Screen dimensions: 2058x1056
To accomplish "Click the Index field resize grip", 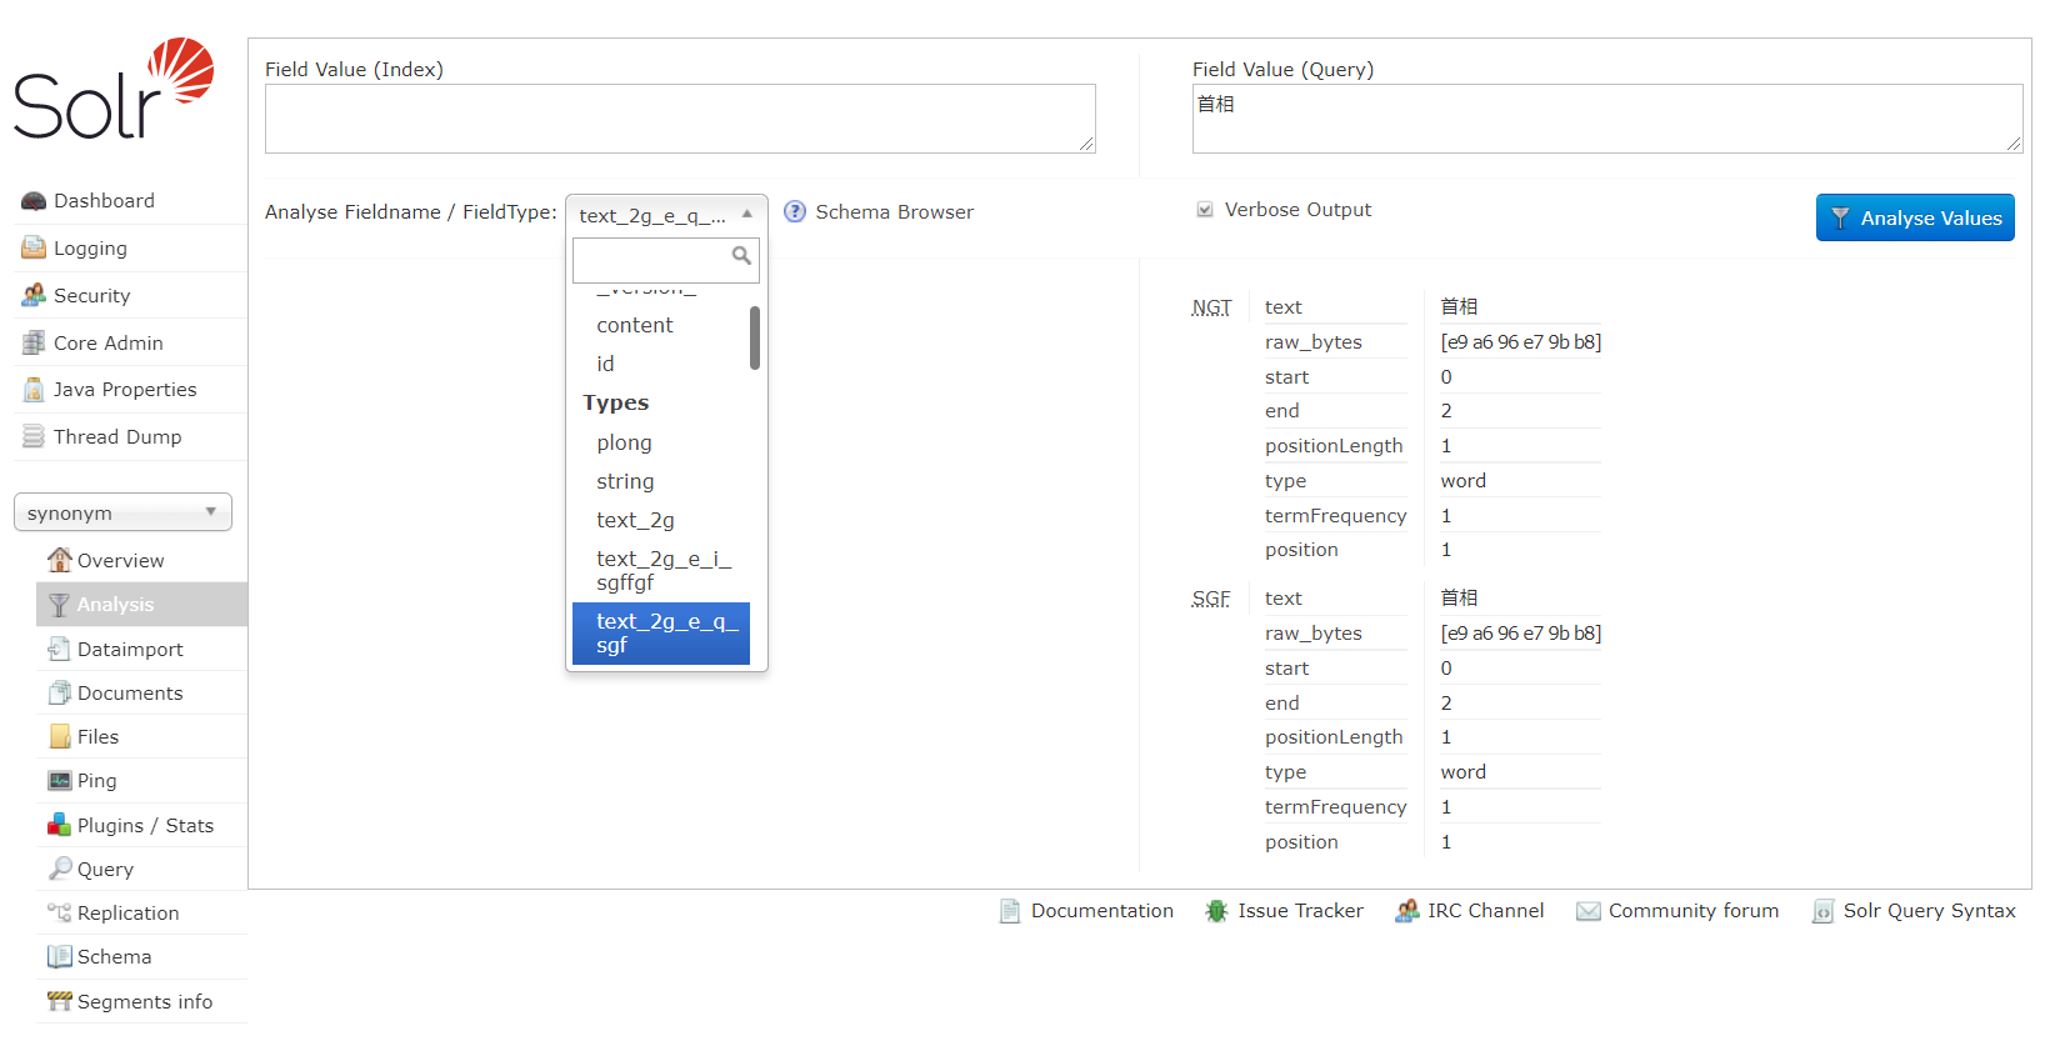I will click(1086, 144).
